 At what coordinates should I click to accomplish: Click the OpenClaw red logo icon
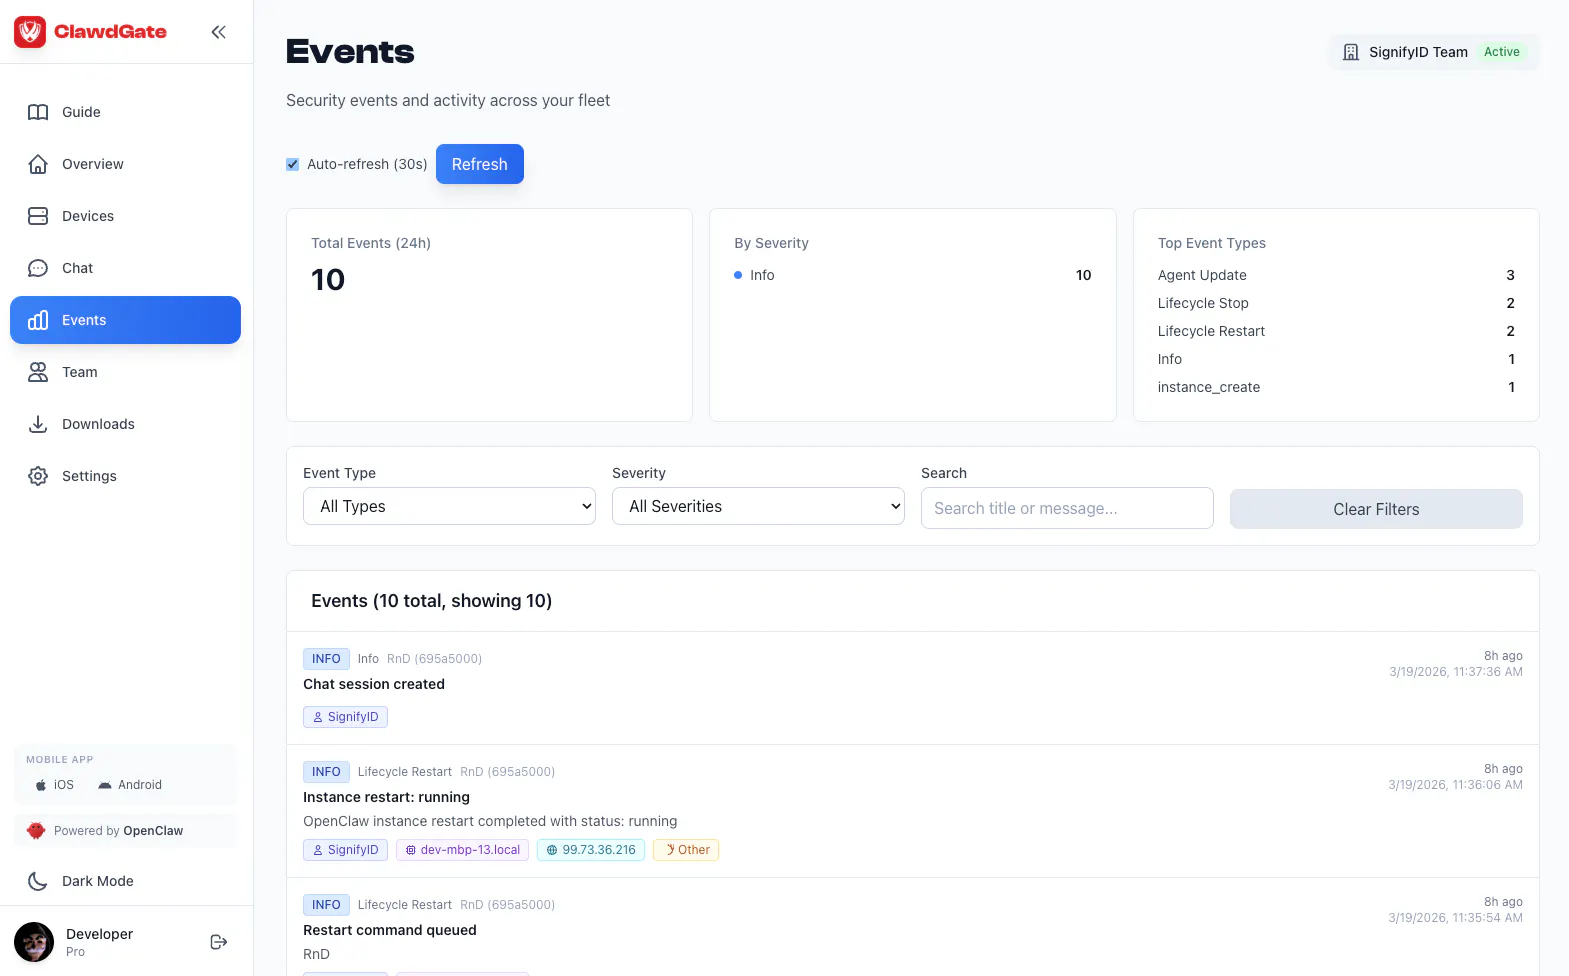tap(36, 831)
